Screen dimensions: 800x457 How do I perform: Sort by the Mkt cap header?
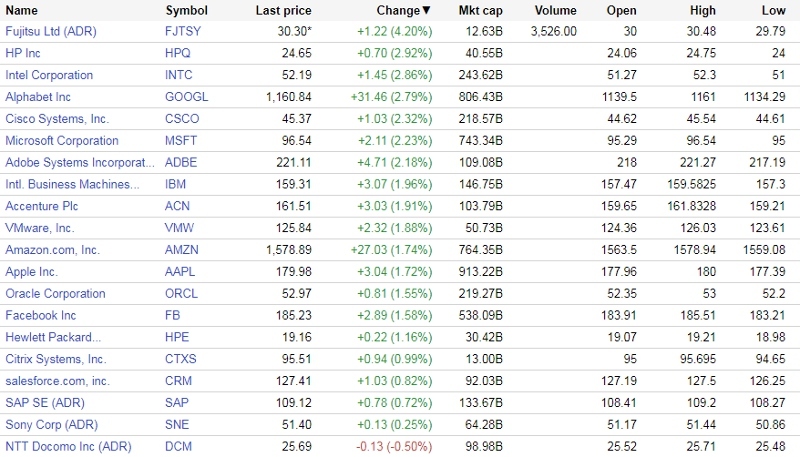point(480,10)
